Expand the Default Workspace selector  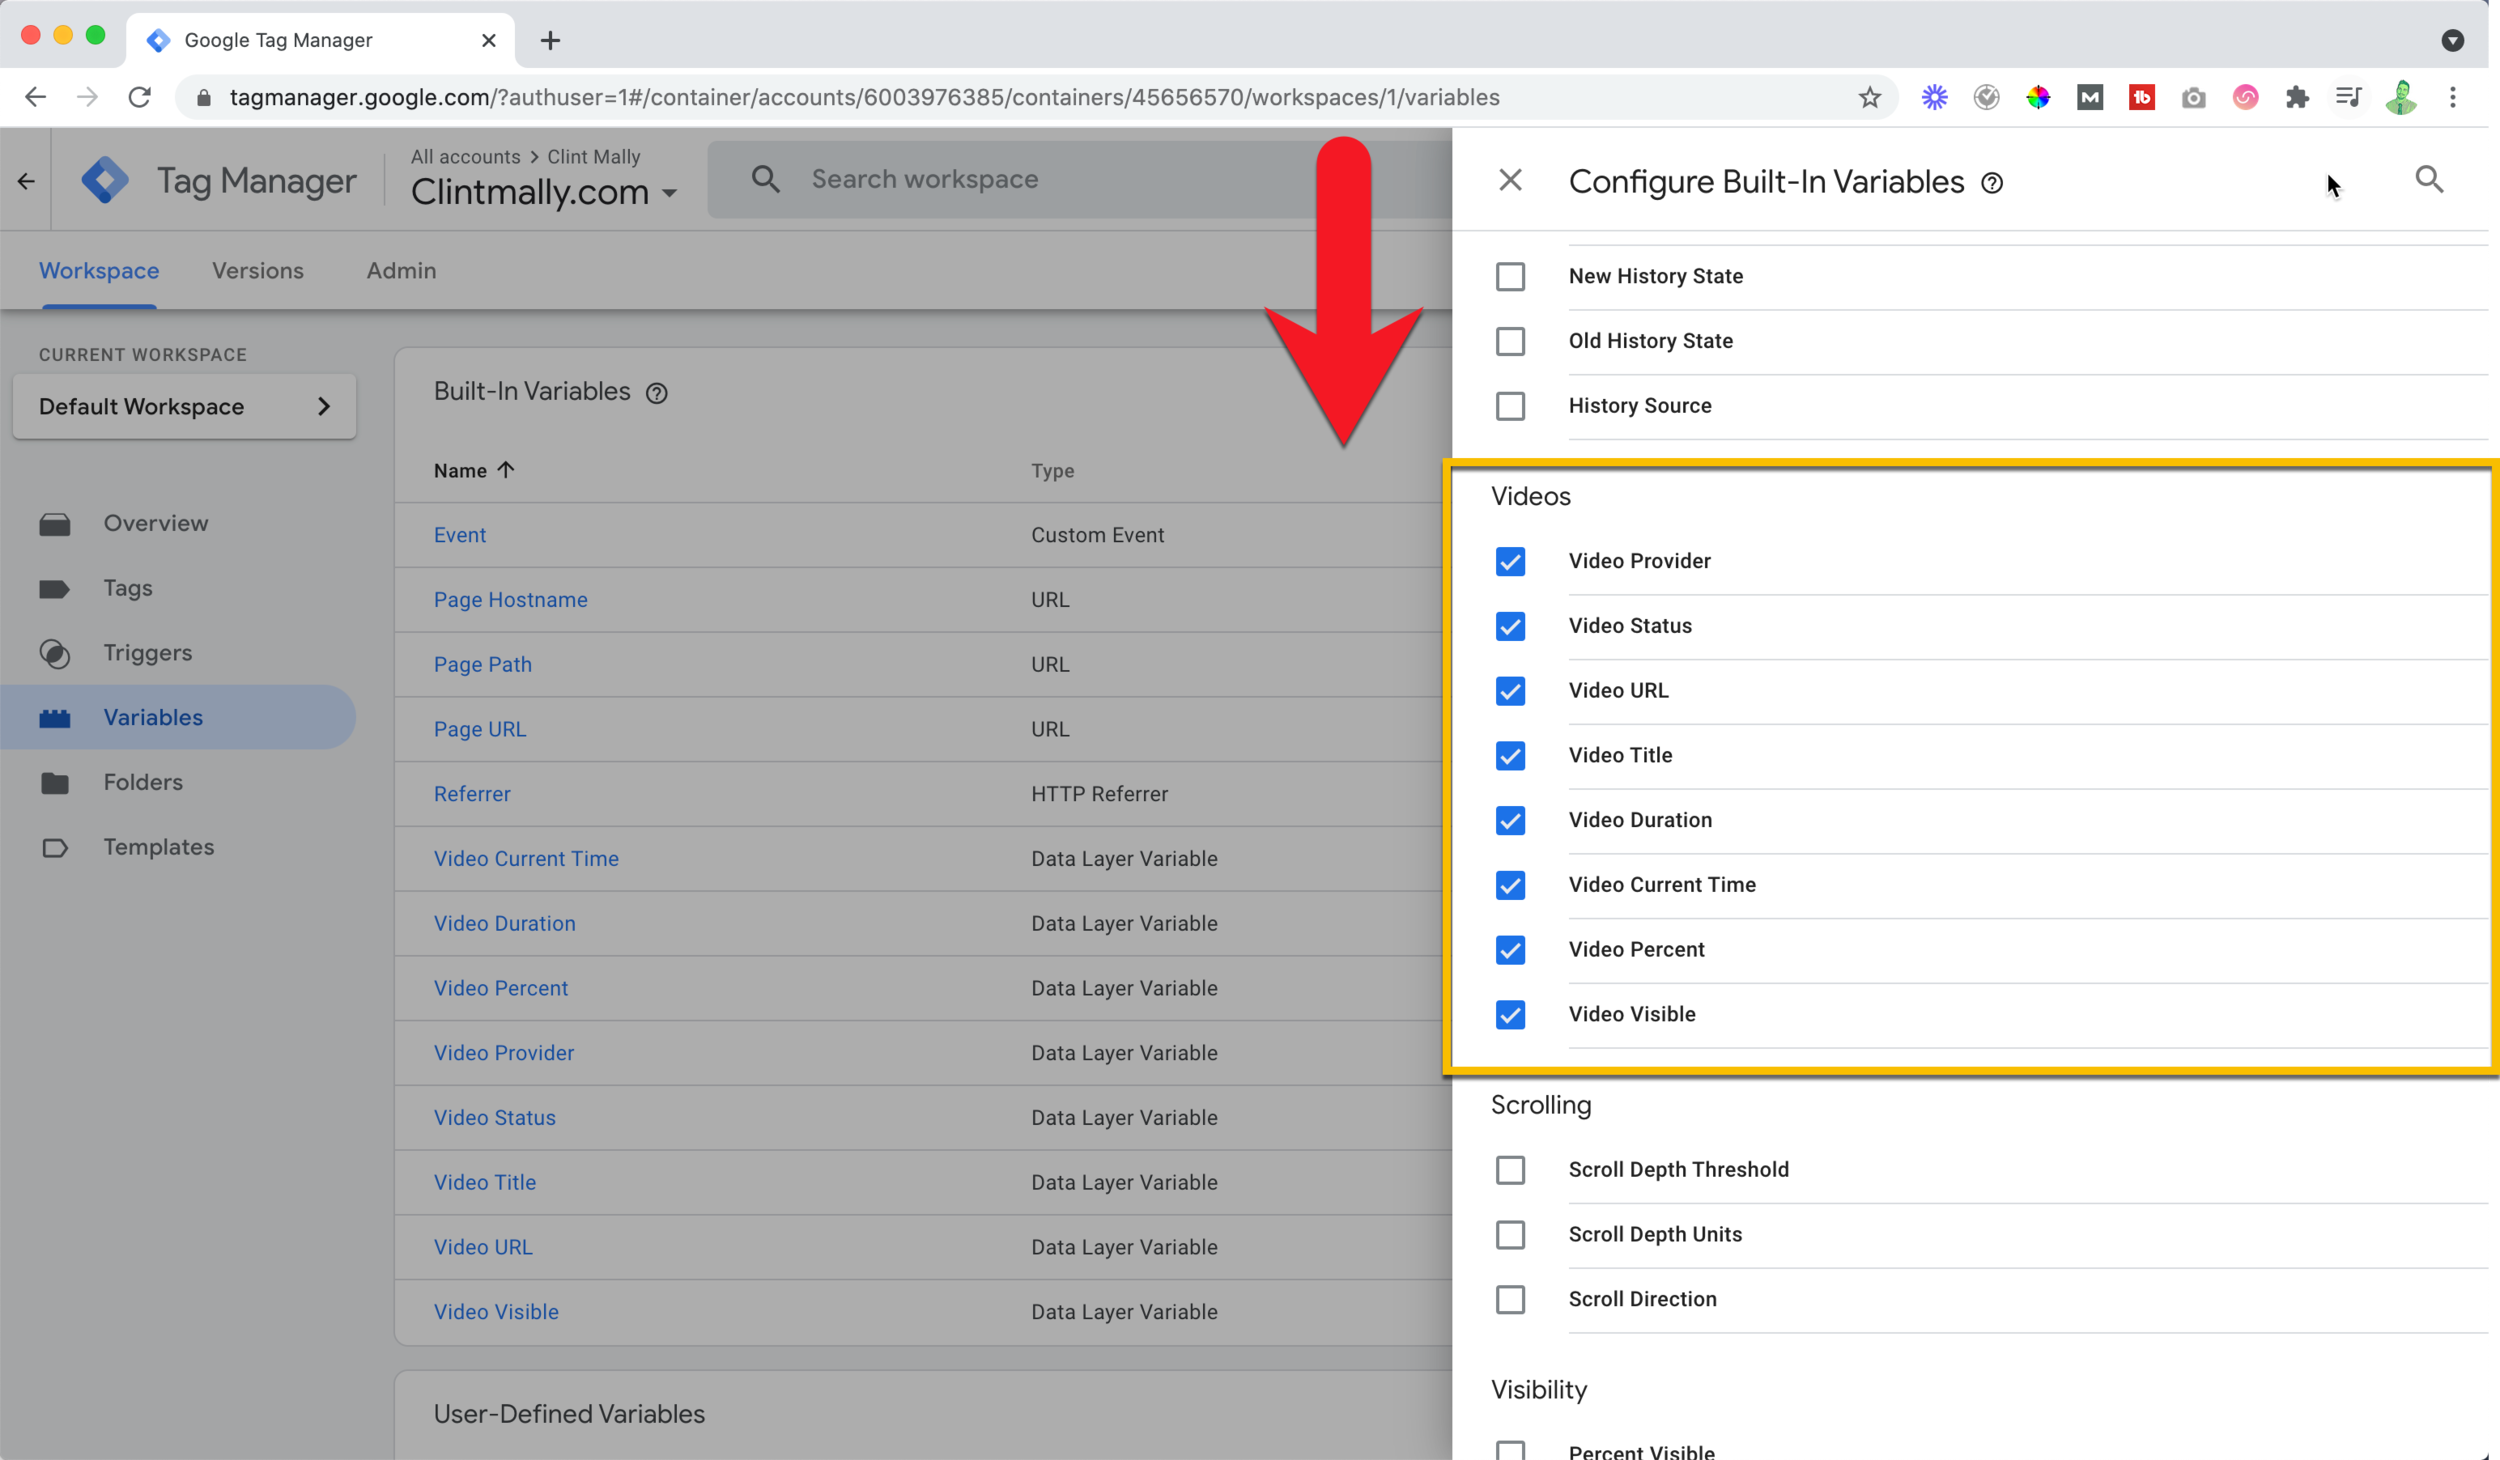click(184, 406)
